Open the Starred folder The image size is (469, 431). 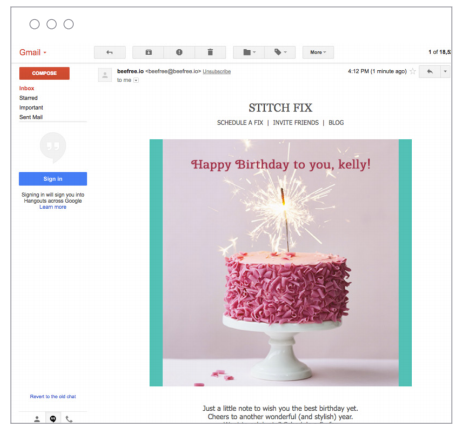pyautogui.click(x=28, y=98)
